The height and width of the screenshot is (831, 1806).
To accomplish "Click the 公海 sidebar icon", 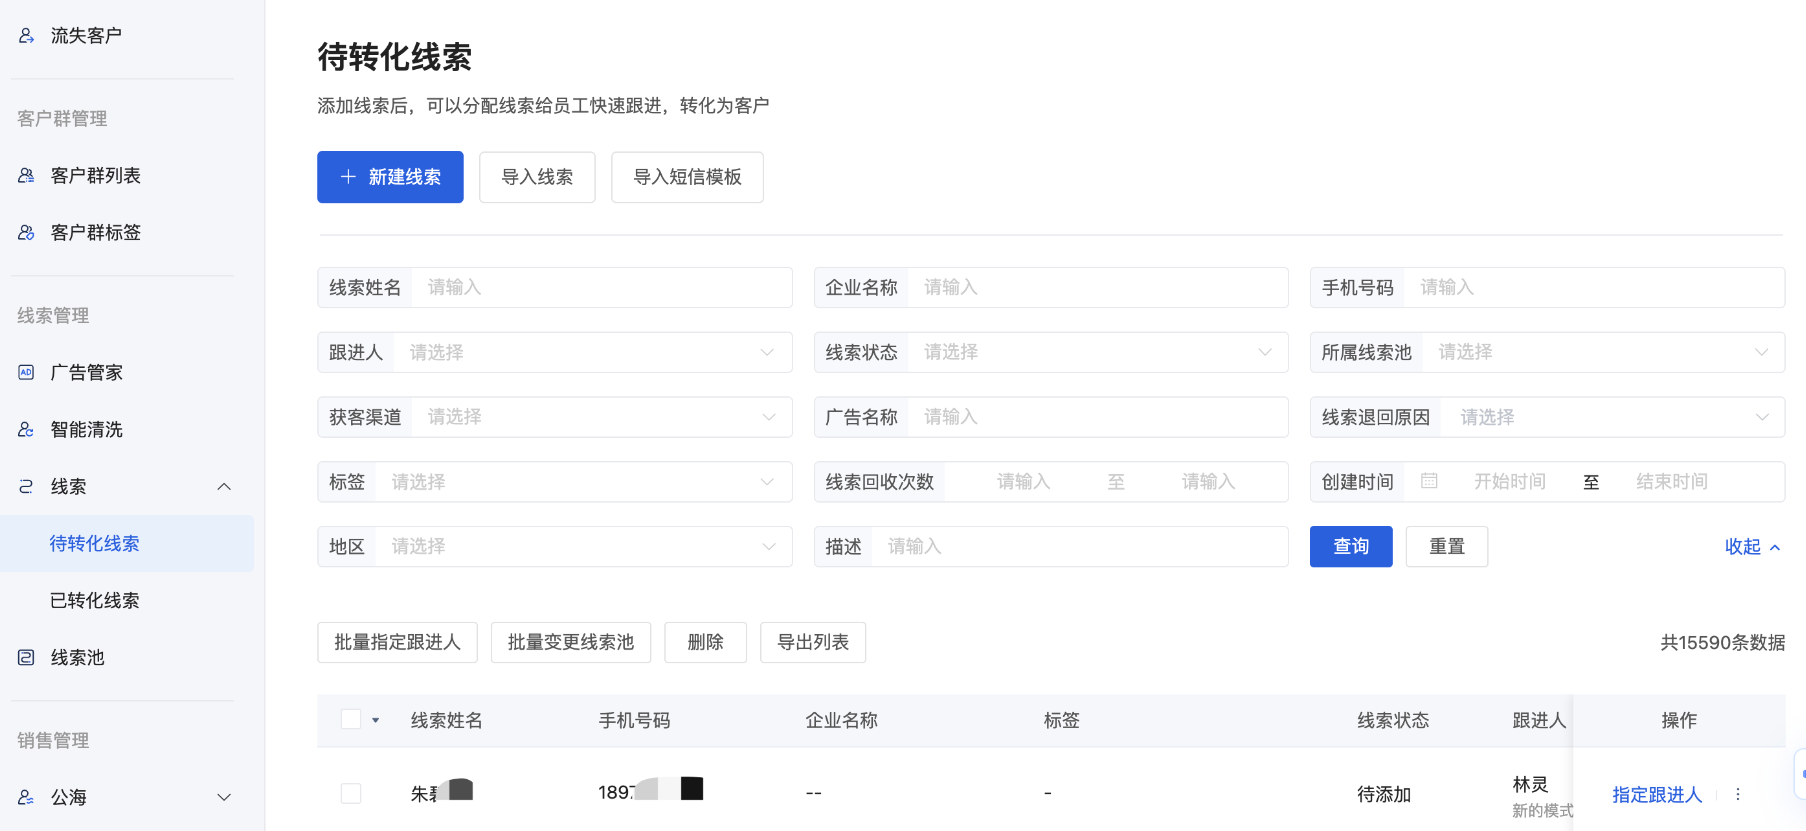I will [27, 798].
